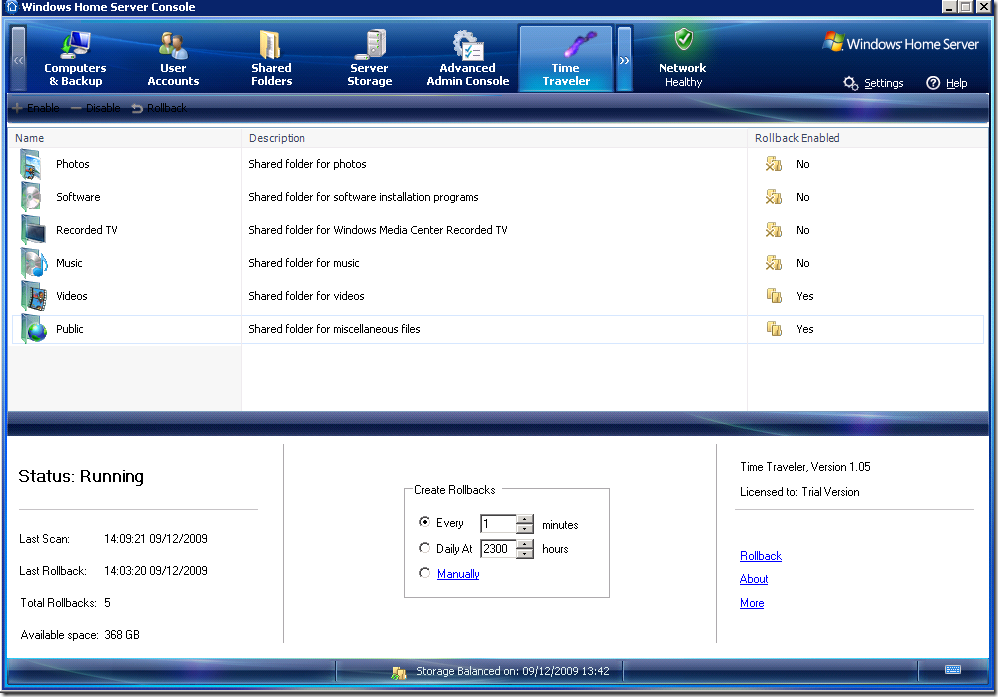Select 'Shared folder for photos' description
The width and height of the screenshot is (998, 697).
[307, 164]
